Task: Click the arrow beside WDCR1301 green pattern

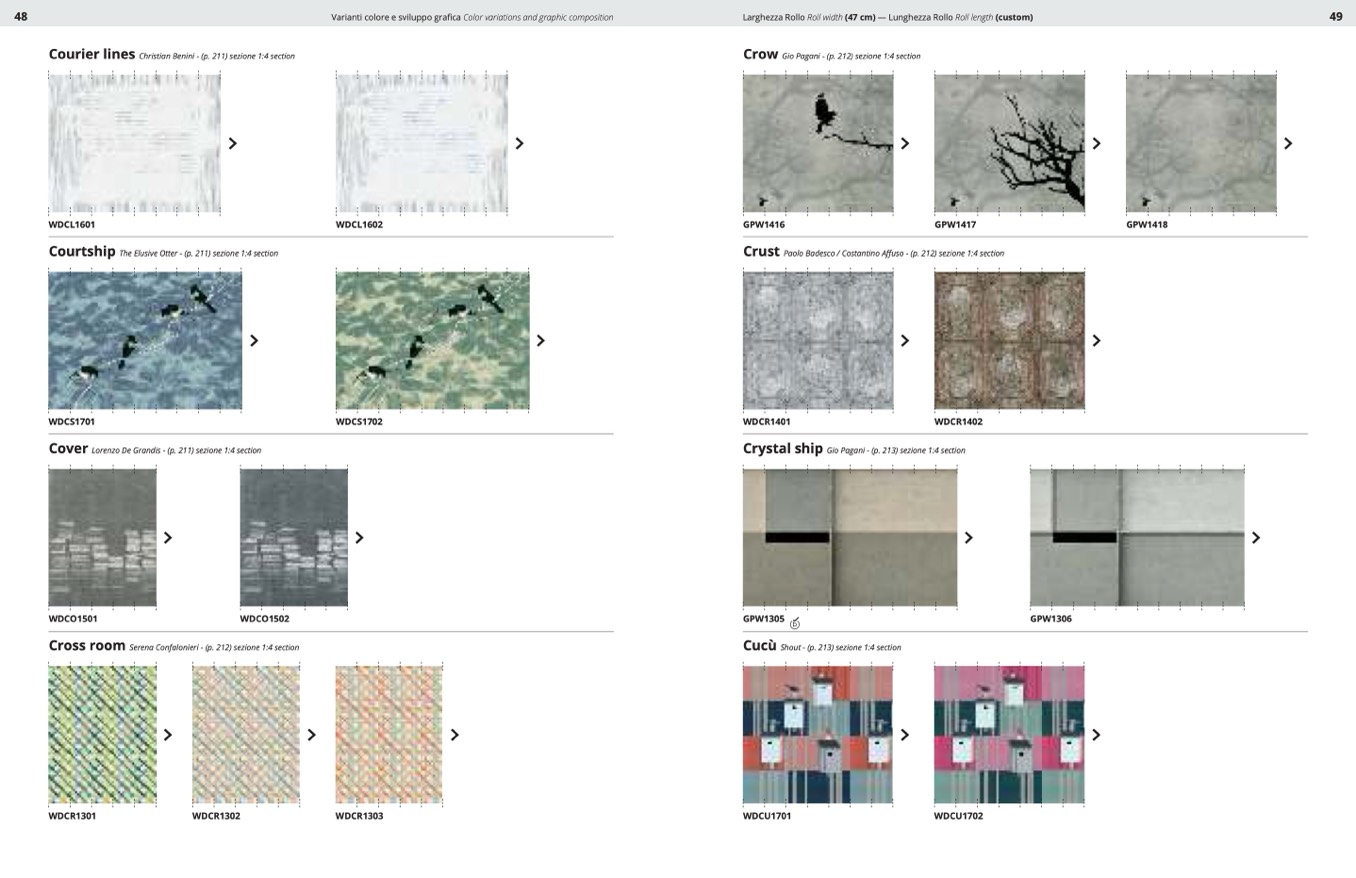Action: (x=168, y=735)
